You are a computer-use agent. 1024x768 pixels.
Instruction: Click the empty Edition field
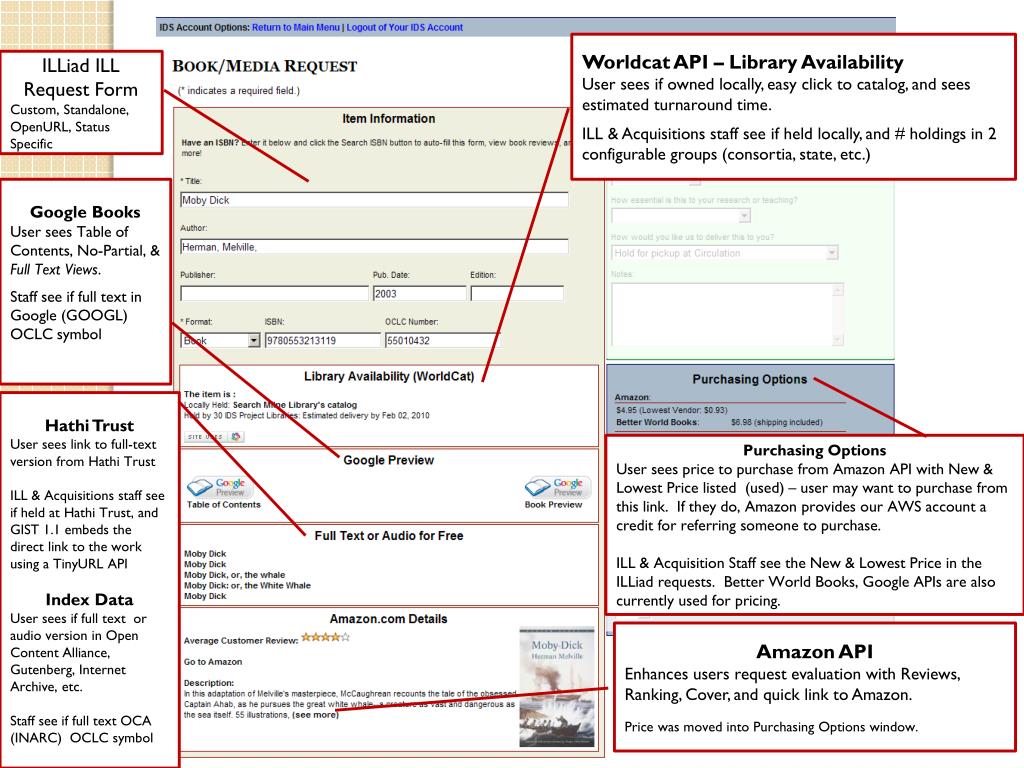pyautogui.click(x=517, y=293)
